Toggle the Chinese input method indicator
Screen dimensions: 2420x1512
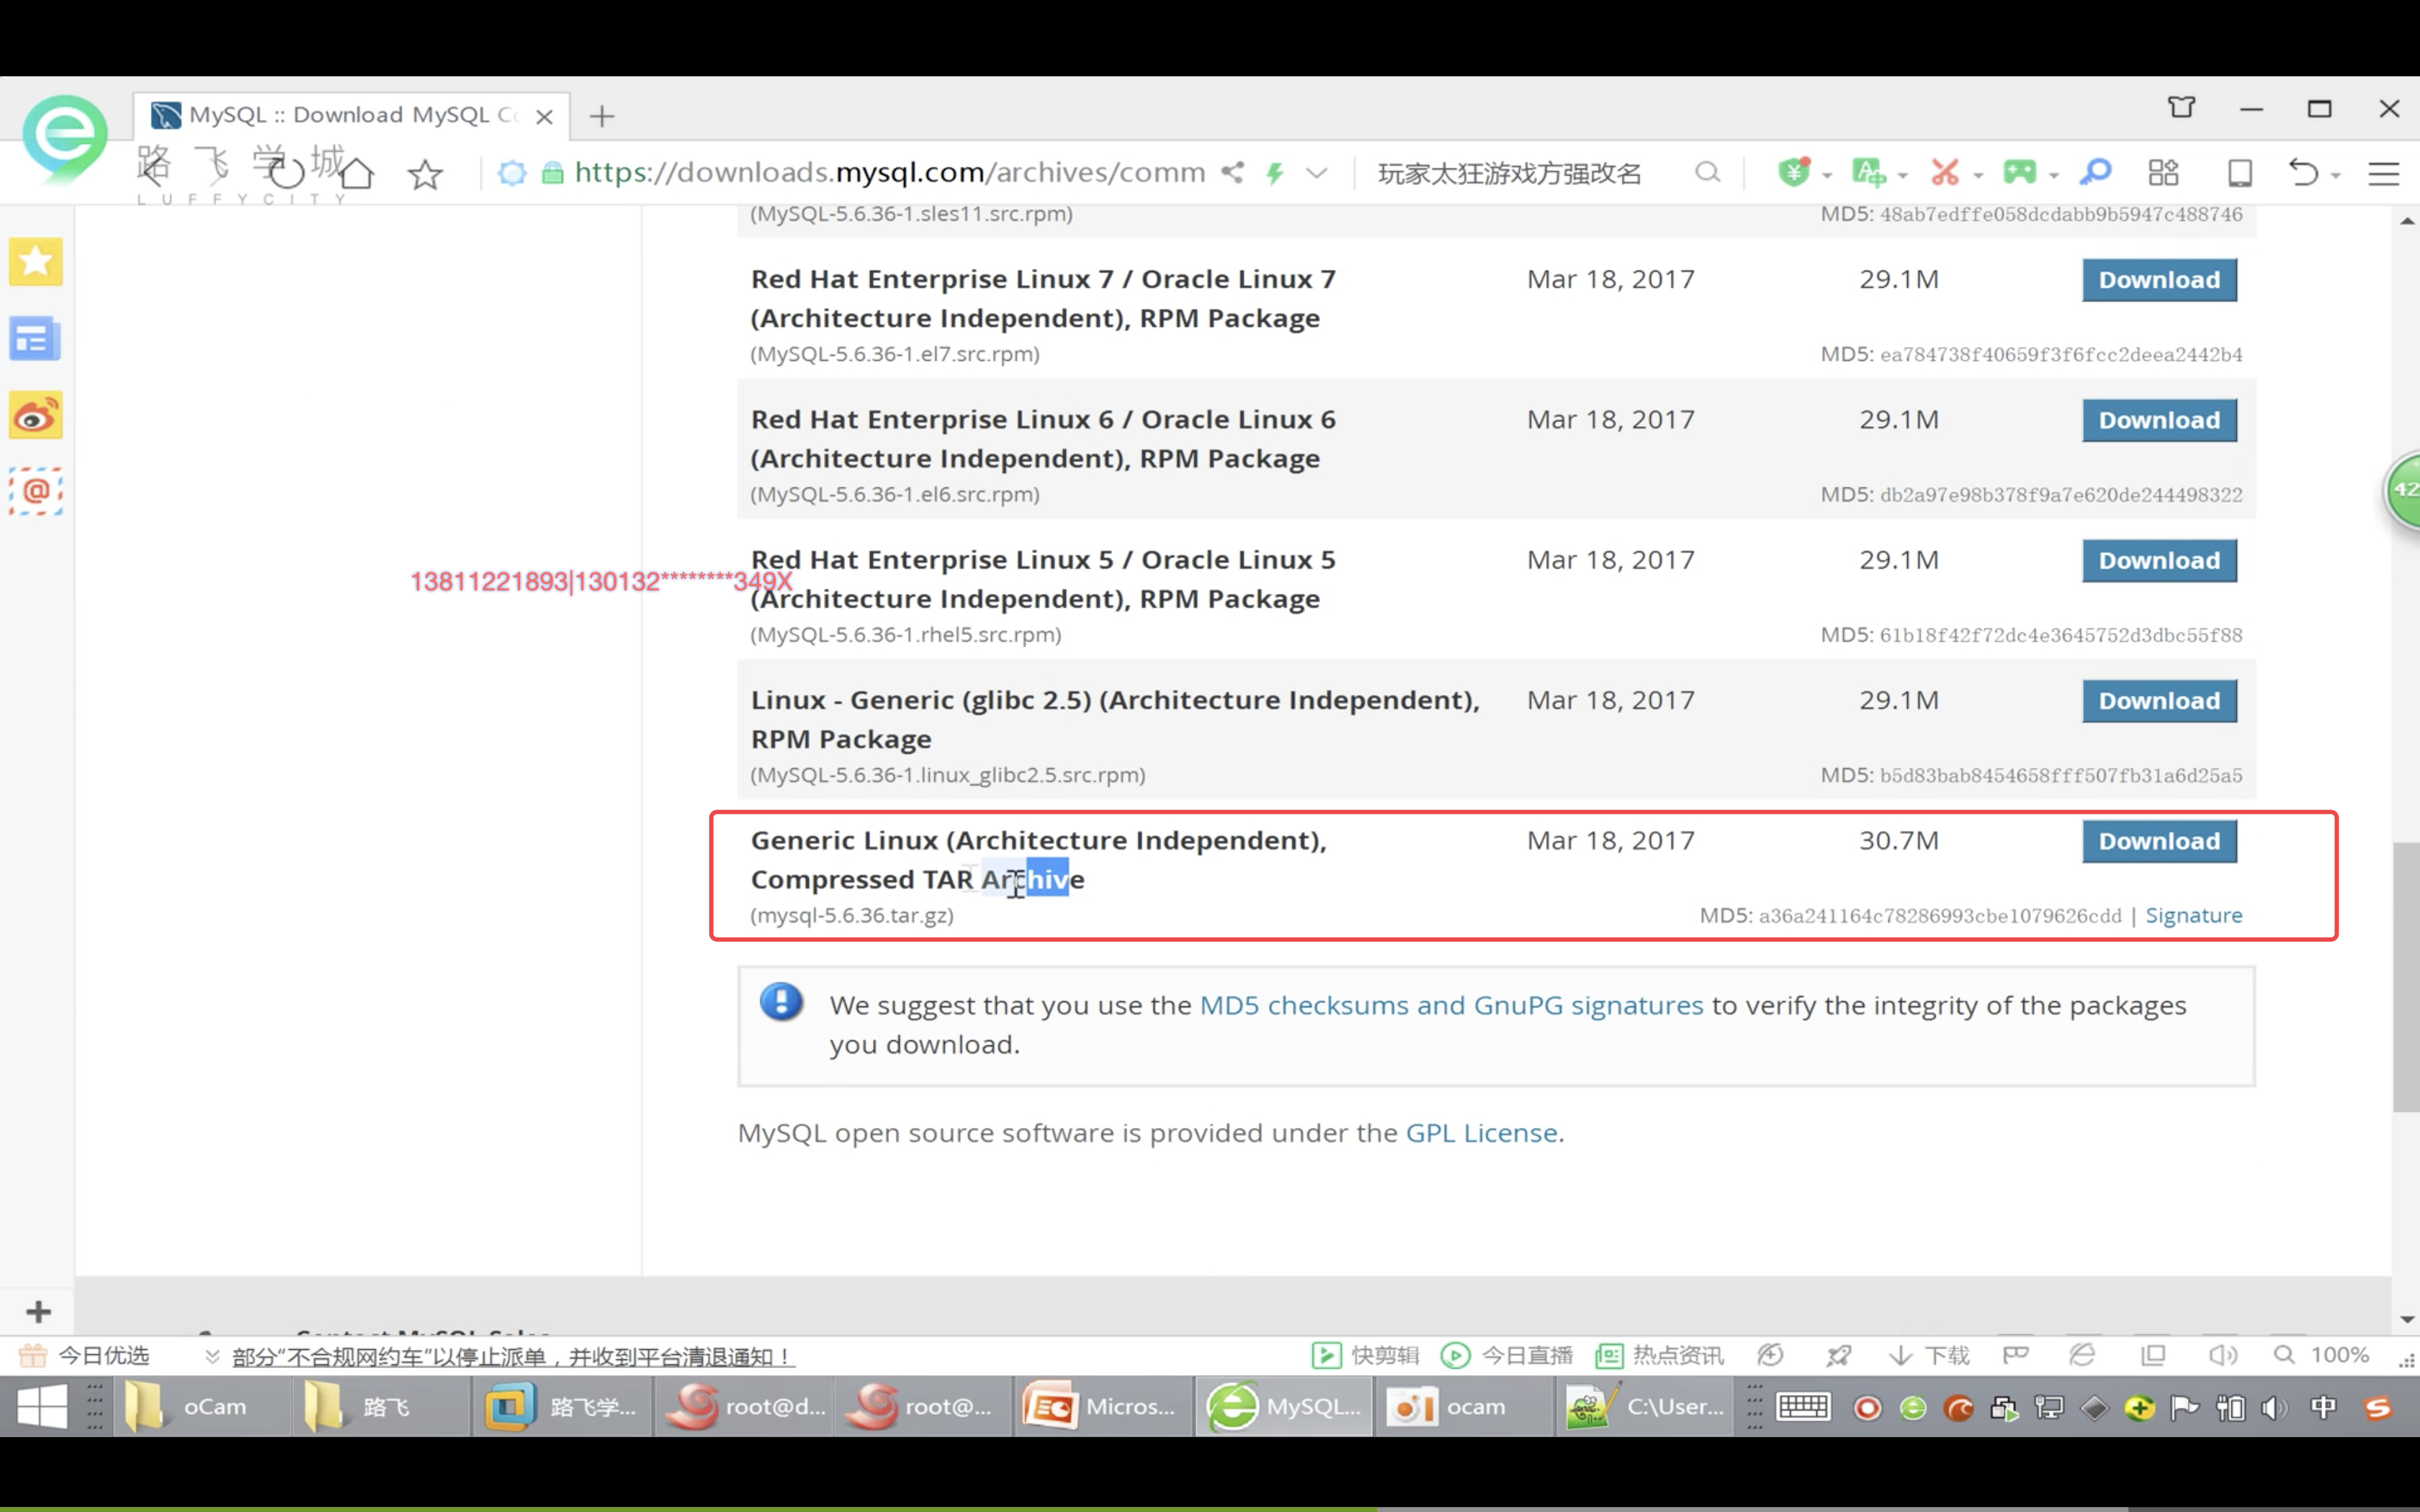click(x=2323, y=1407)
